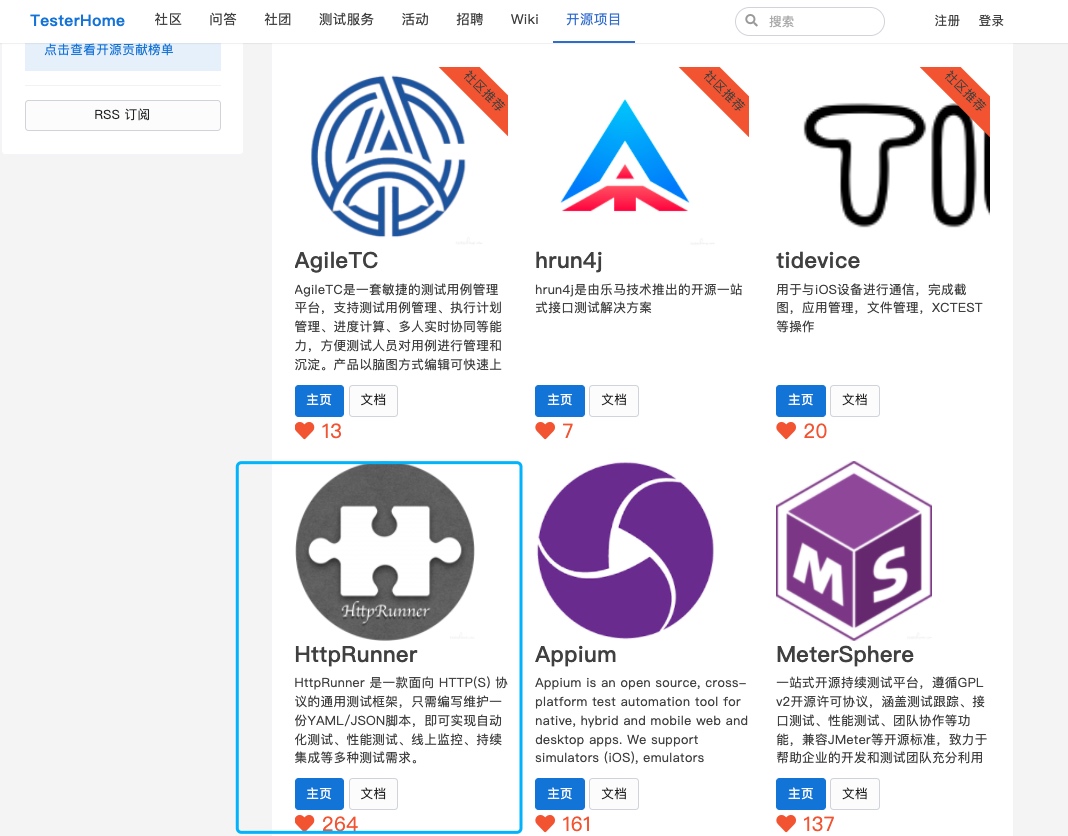The height and width of the screenshot is (836, 1068).
Task: Select the 活动 navigation item
Action: click(x=415, y=20)
